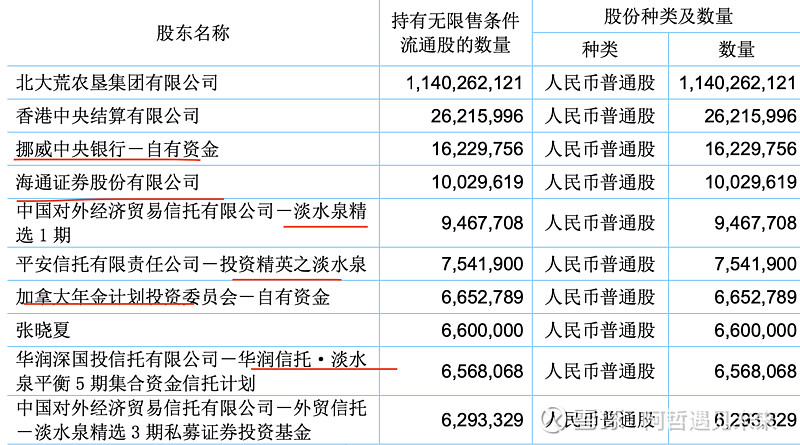Viewport: 800px width, 445px height.
Task: Click 人民币普通股 in the 加拿大年金计划 row
Action: click(x=600, y=297)
